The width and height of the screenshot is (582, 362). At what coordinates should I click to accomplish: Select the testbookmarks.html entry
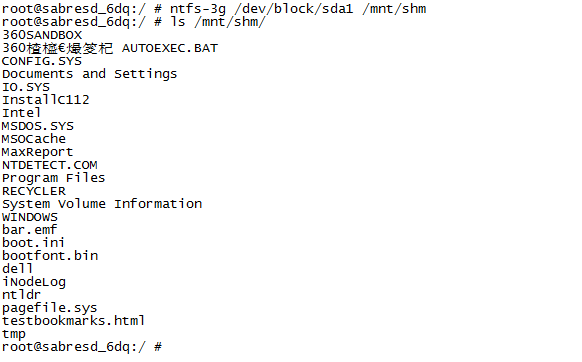(73, 321)
